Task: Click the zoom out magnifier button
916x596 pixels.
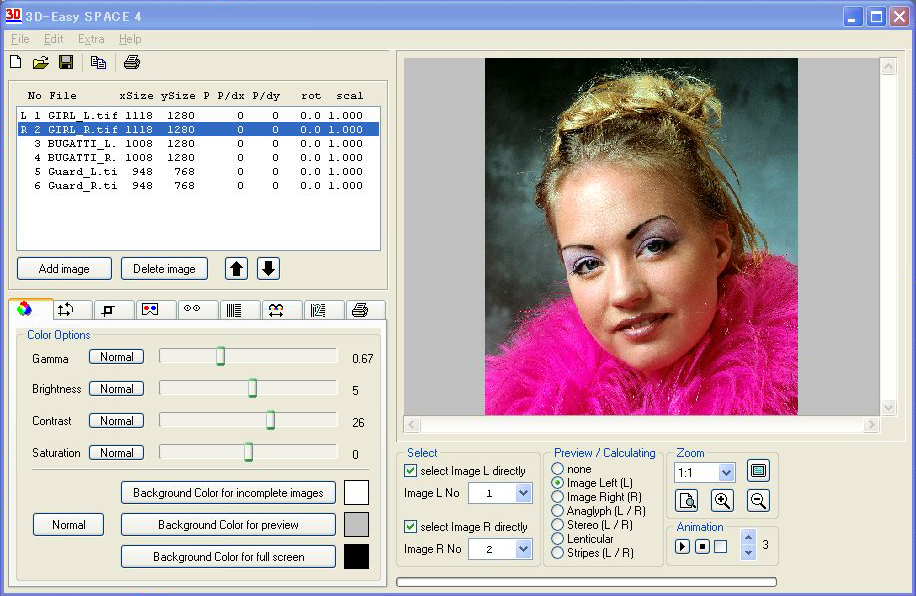Action: [758, 501]
